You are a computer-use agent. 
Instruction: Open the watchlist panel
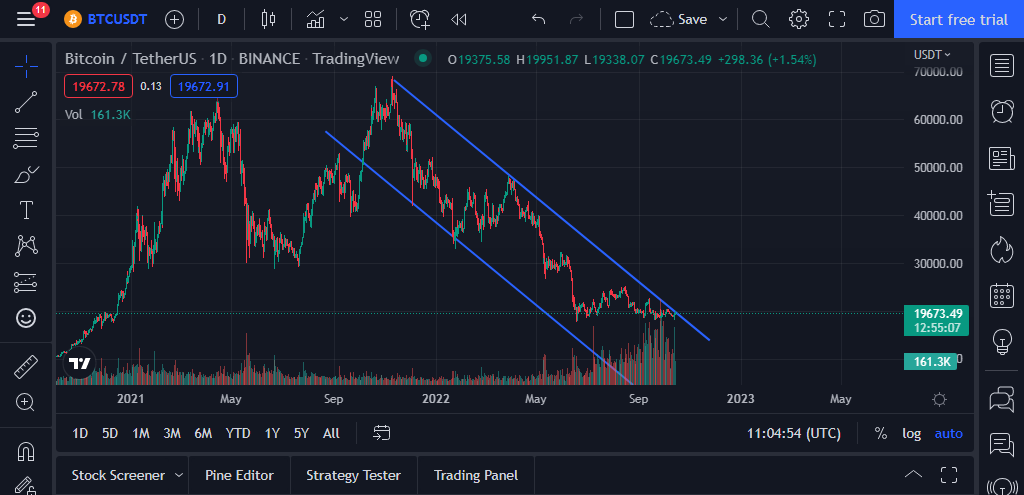1002,66
